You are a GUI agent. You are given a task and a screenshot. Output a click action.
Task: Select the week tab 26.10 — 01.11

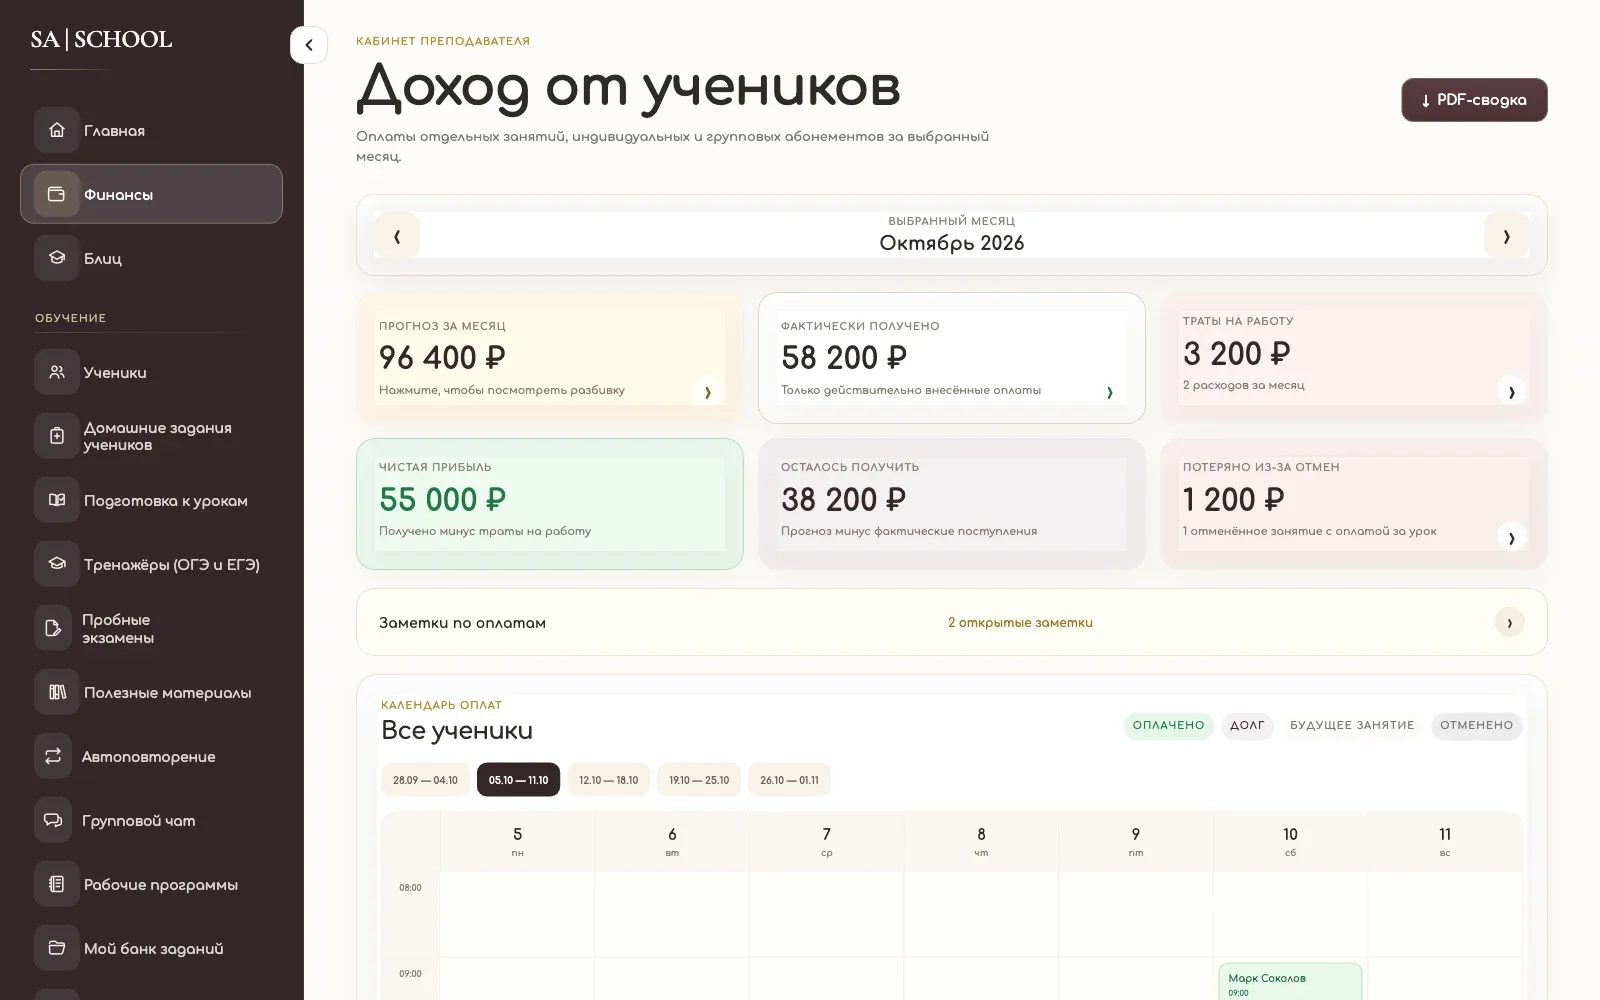pos(789,780)
